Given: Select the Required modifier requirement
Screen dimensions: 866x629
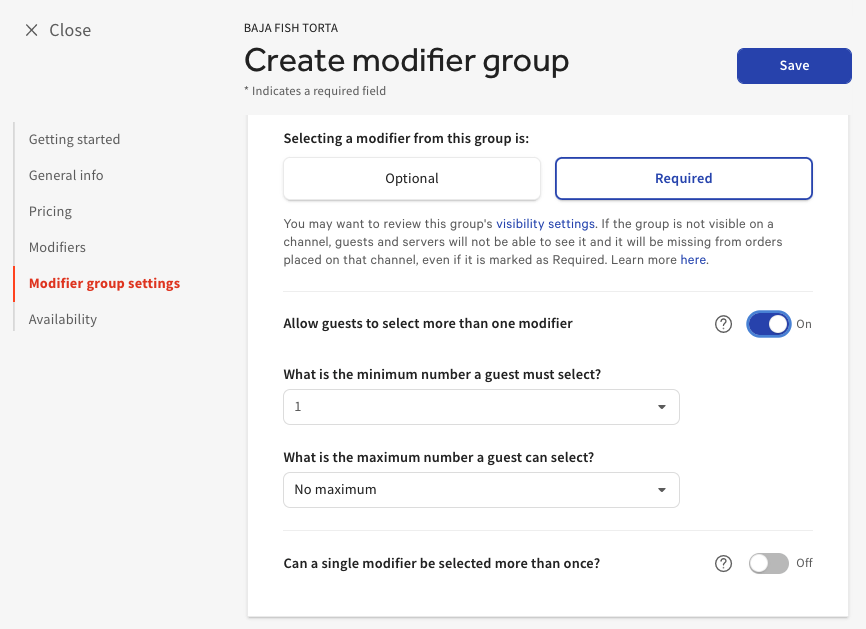Looking at the screenshot, I should (683, 179).
